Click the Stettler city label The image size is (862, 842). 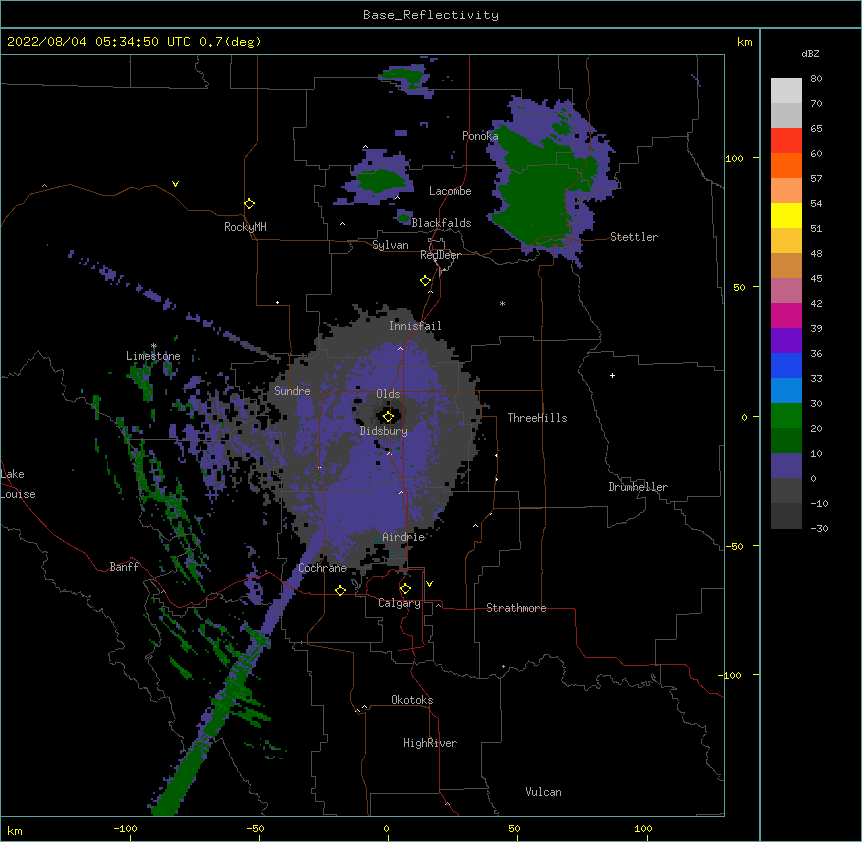coord(634,237)
